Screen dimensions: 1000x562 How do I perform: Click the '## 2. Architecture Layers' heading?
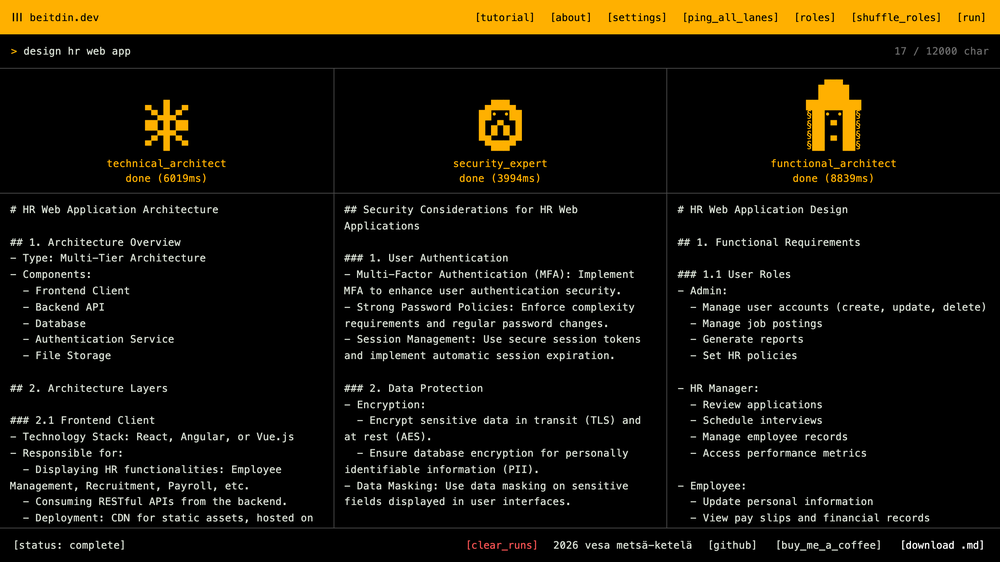pyautogui.click(x=89, y=388)
